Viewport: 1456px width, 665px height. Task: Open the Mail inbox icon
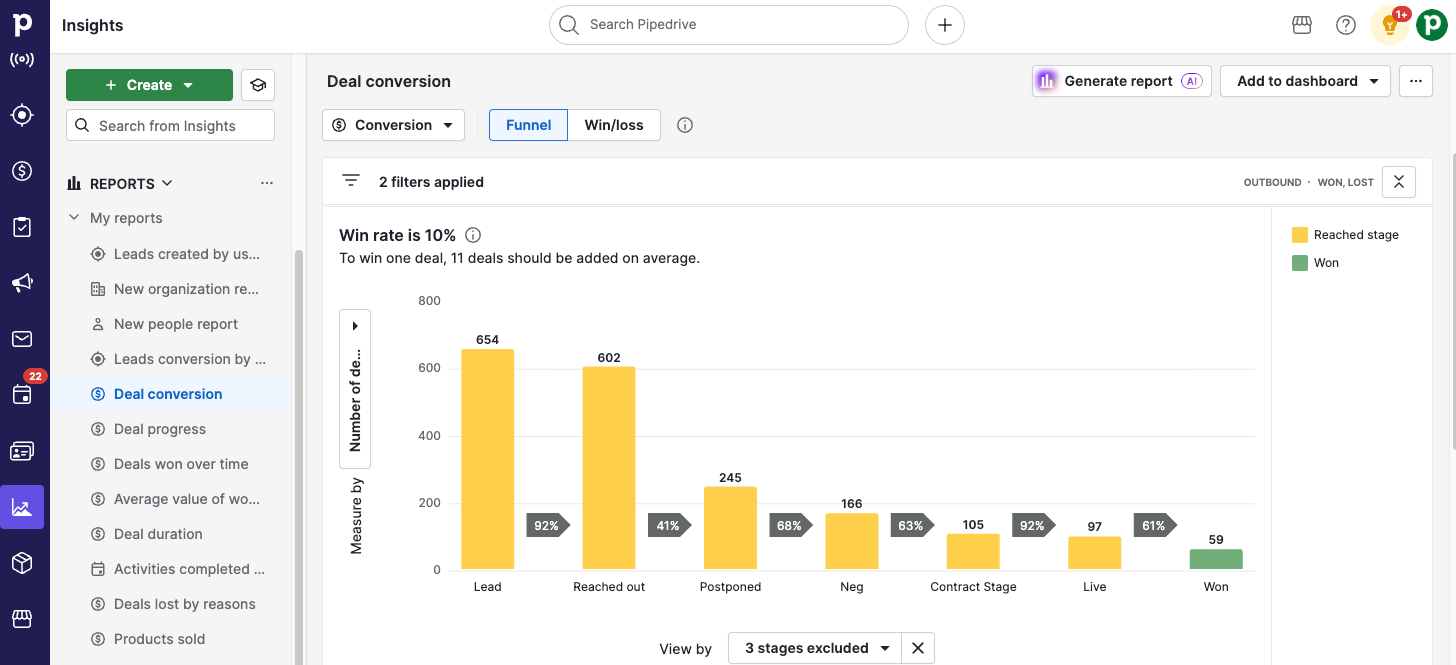click(x=22, y=339)
